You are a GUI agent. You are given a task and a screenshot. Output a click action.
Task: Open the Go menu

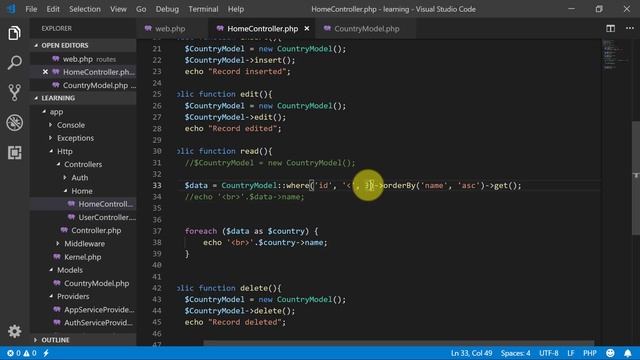141,9
